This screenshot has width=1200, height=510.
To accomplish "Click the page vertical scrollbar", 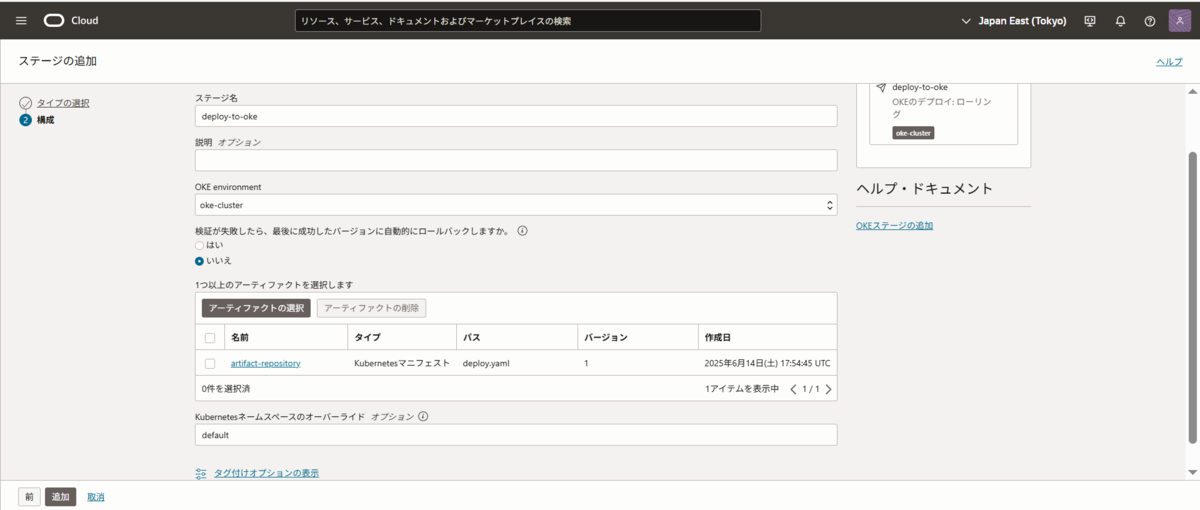I will pos(1192,298).
